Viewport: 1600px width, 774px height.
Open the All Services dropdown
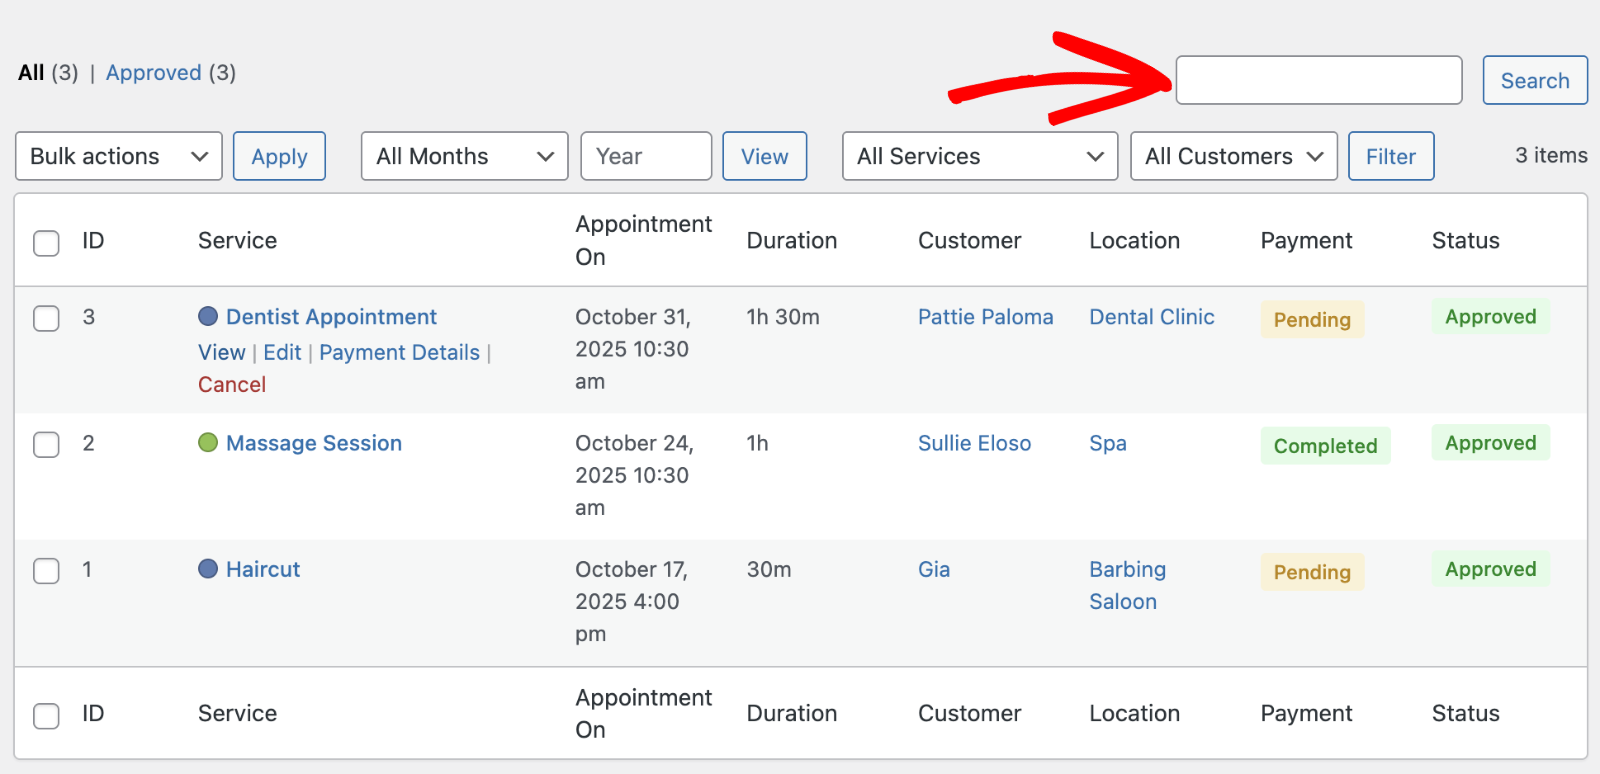pos(980,156)
